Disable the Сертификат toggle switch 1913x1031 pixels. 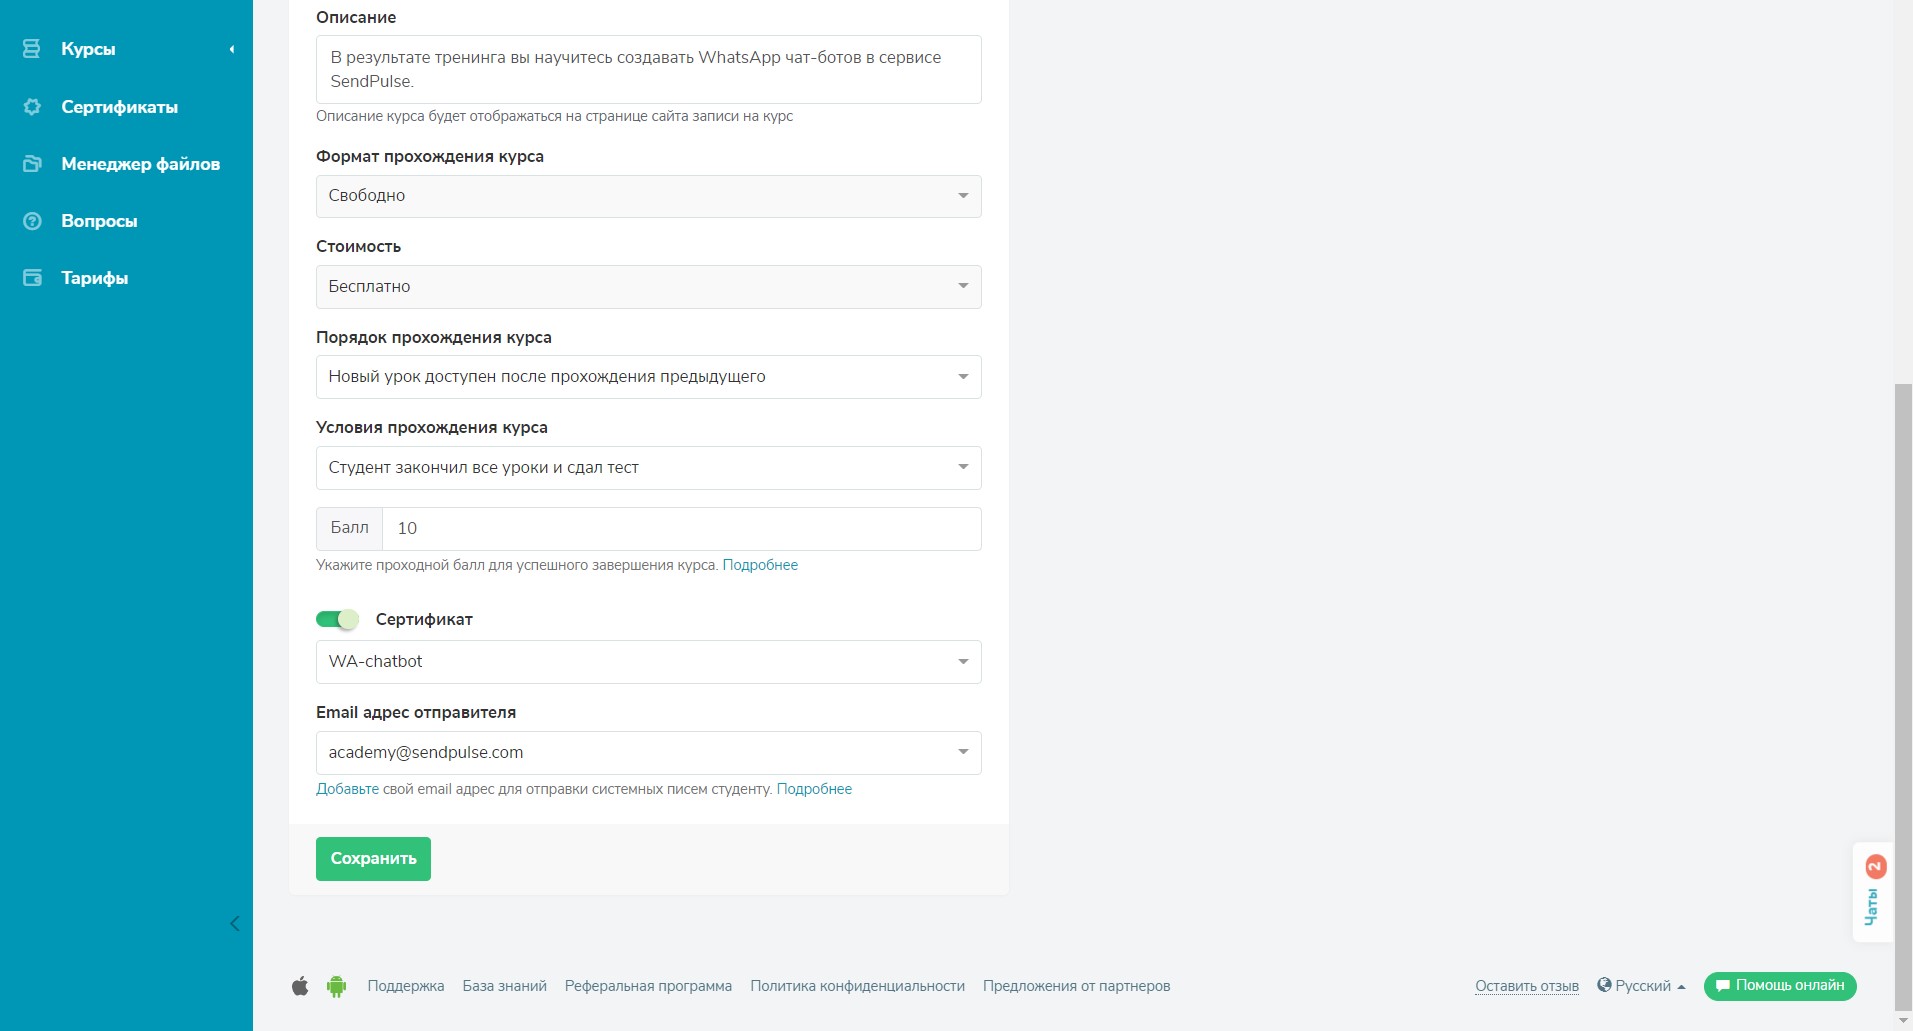click(x=337, y=620)
